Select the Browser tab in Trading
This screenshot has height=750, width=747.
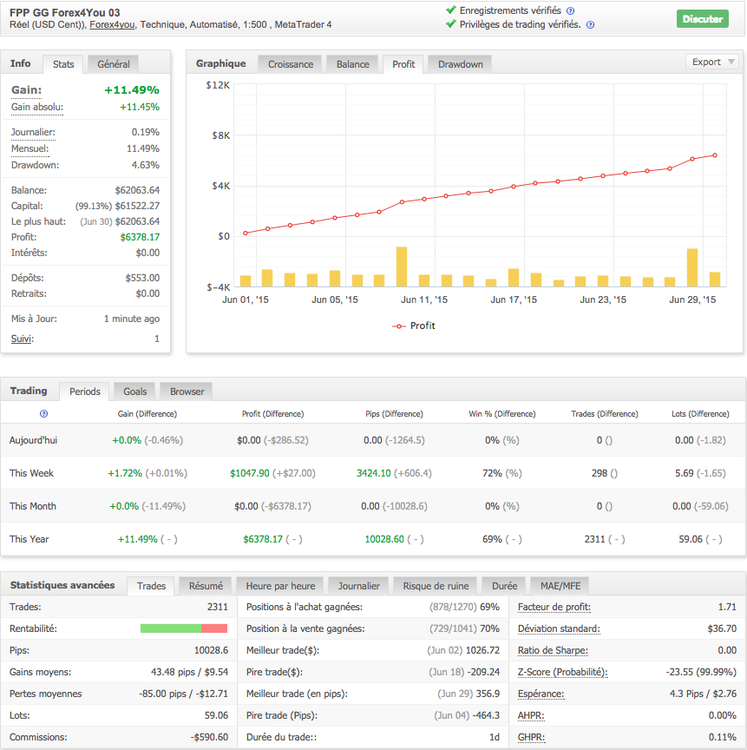pos(187,391)
